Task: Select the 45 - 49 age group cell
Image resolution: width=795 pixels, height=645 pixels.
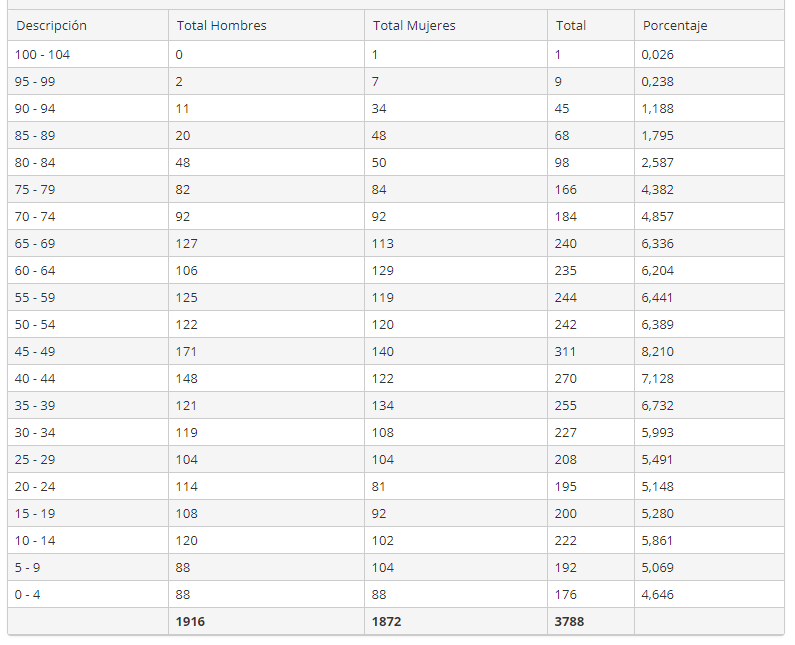Action: tap(36, 352)
